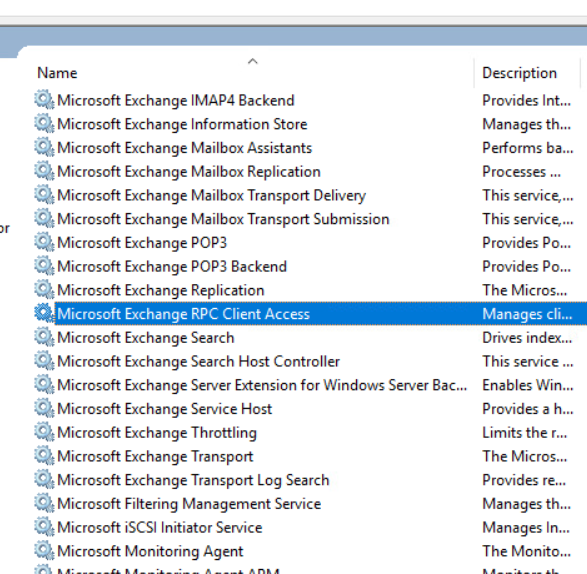Sort services by the Name column header
This screenshot has height=574, width=587.
(x=57, y=73)
